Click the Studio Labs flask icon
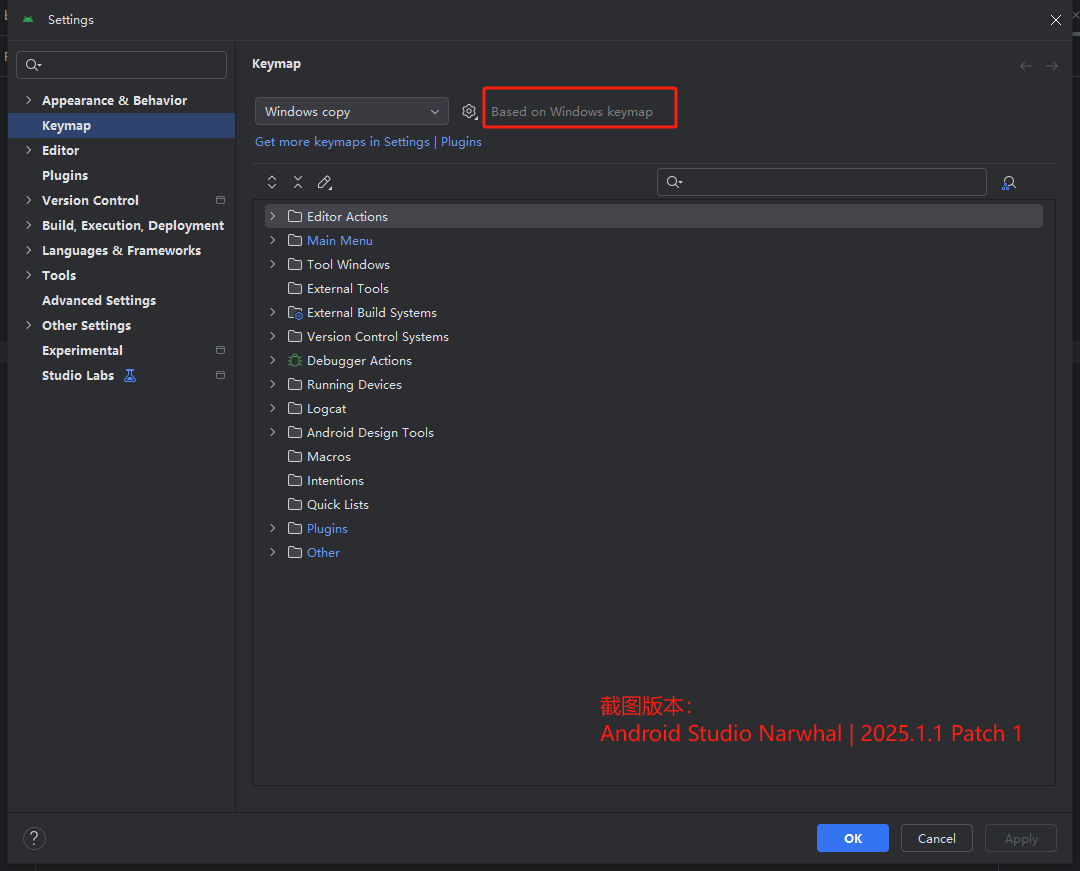This screenshot has width=1080, height=871. (129, 375)
